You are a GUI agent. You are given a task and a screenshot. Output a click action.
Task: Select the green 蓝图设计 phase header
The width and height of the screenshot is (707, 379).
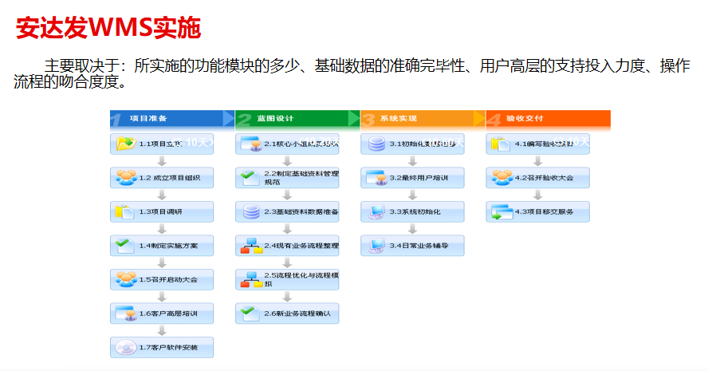click(298, 119)
